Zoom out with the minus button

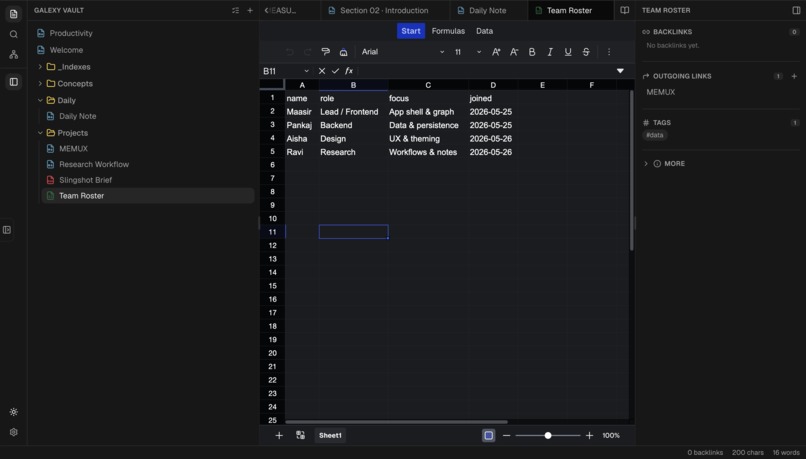click(x=506, y=435)
